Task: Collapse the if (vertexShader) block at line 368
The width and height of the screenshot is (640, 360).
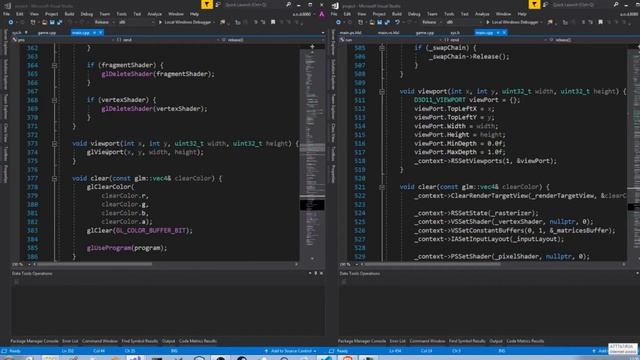Action: pyautogui.click(x=54, y=100)
